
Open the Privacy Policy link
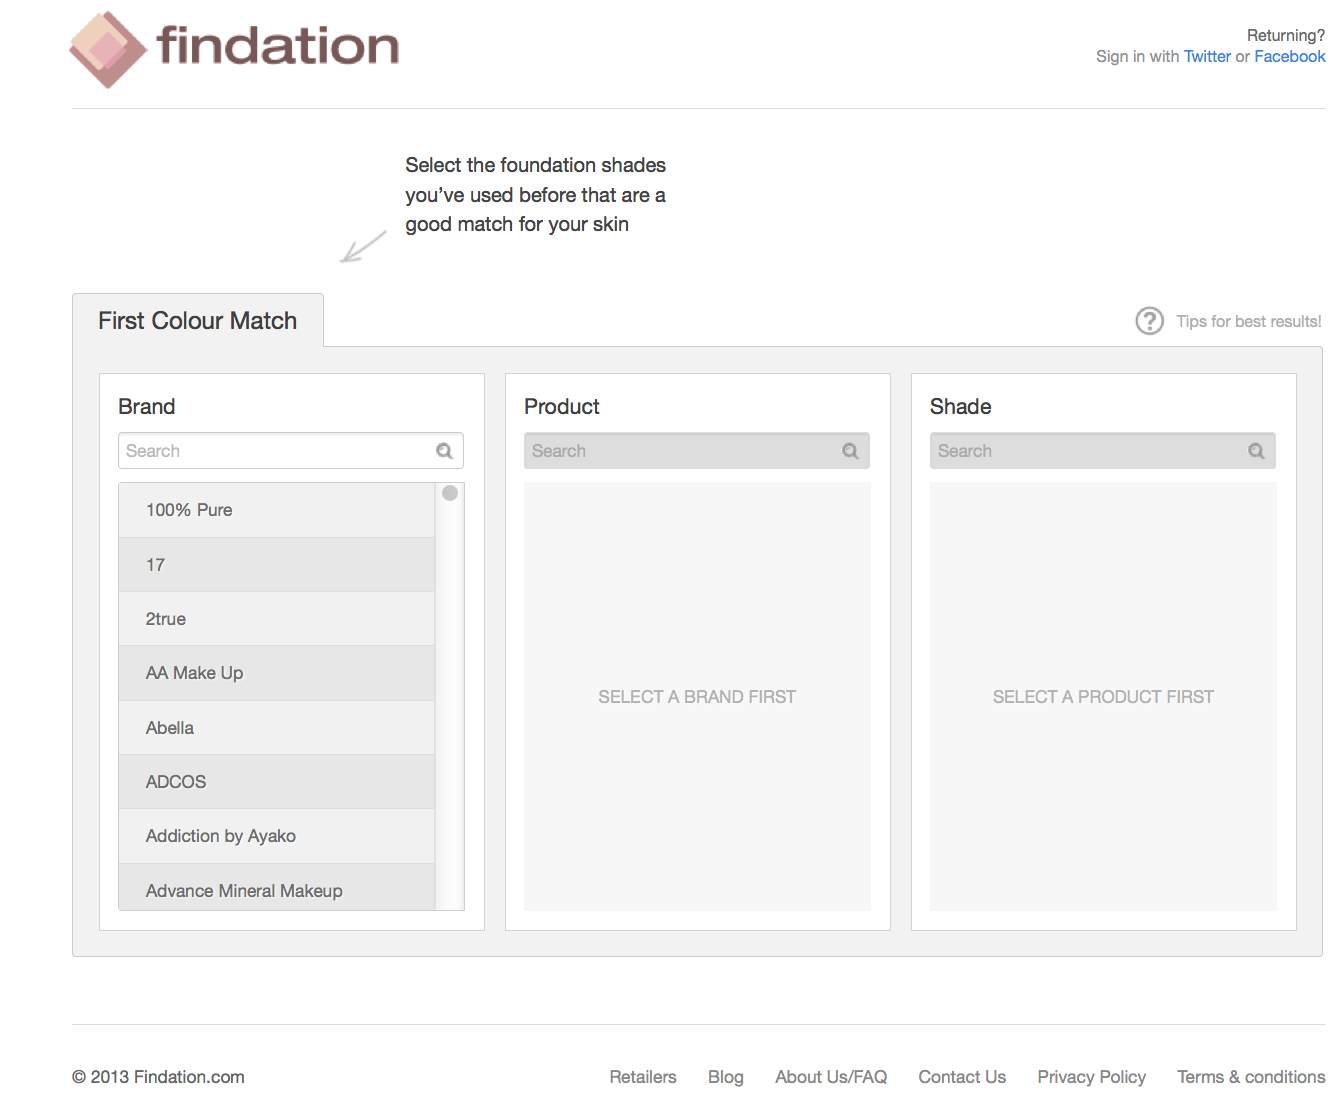(1092, 1077)
